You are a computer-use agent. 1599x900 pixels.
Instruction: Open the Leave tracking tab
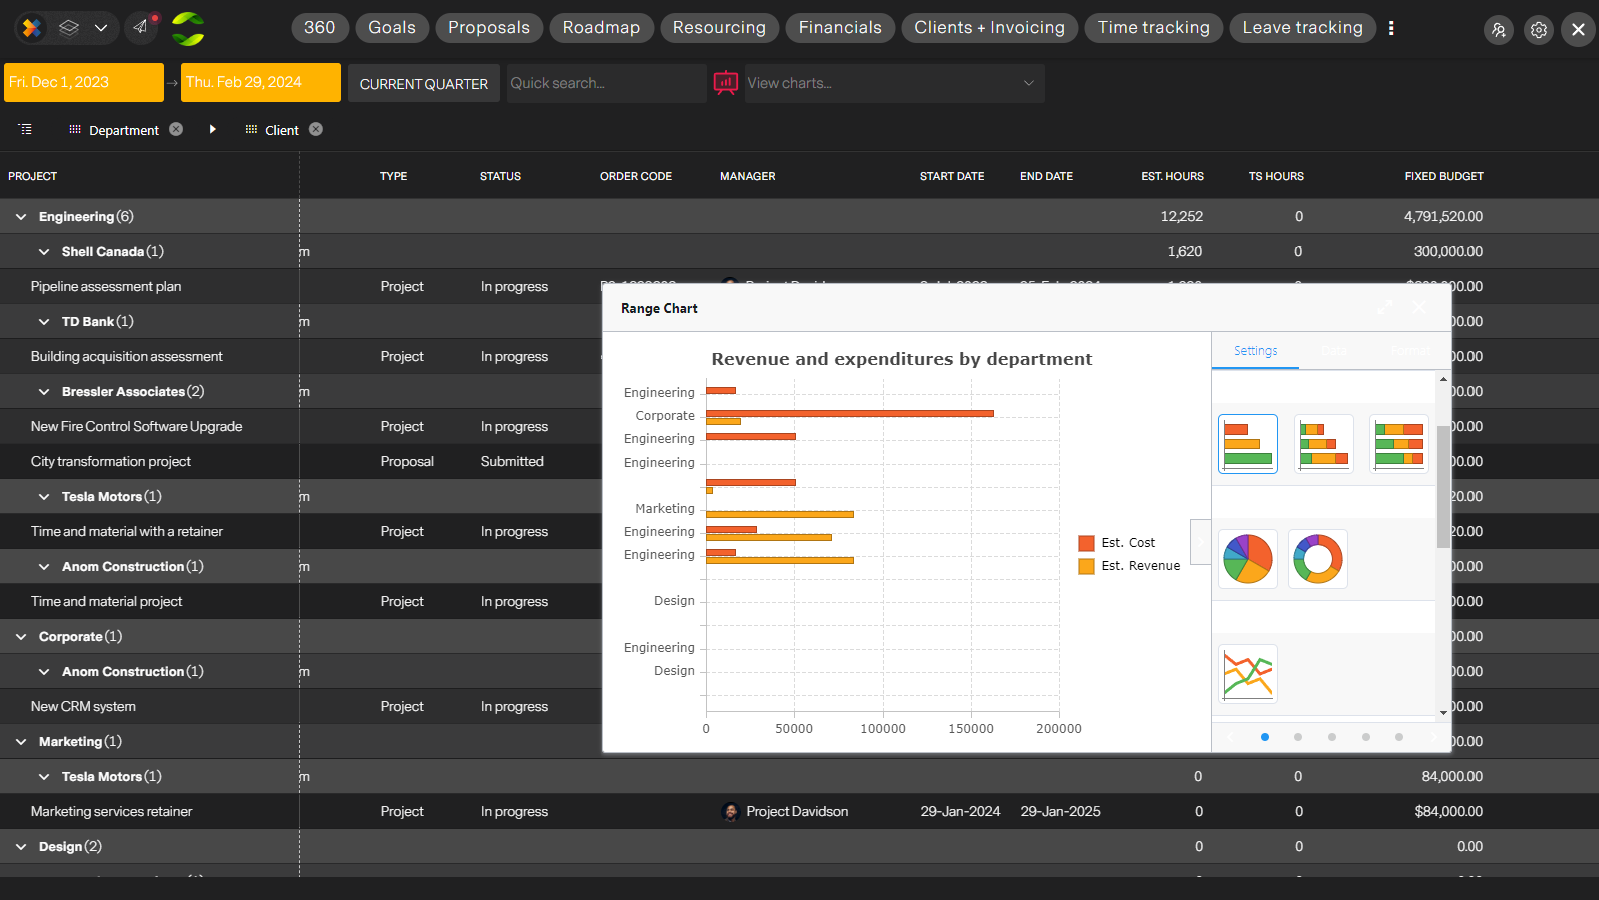coord(1302,28)
